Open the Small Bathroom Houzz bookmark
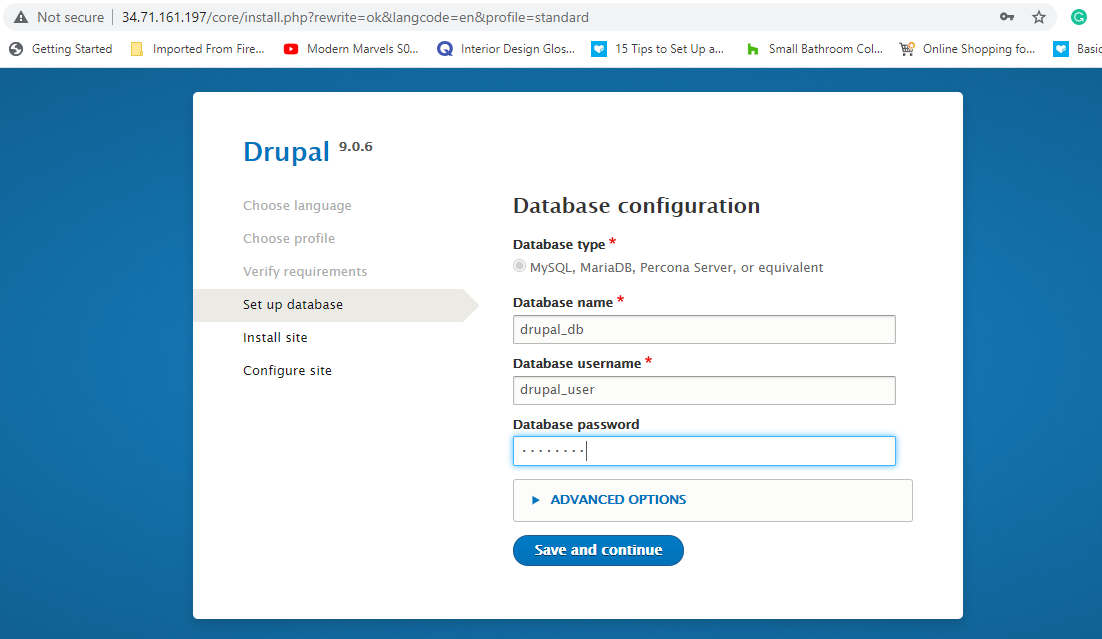 click(x=814, y=48)
